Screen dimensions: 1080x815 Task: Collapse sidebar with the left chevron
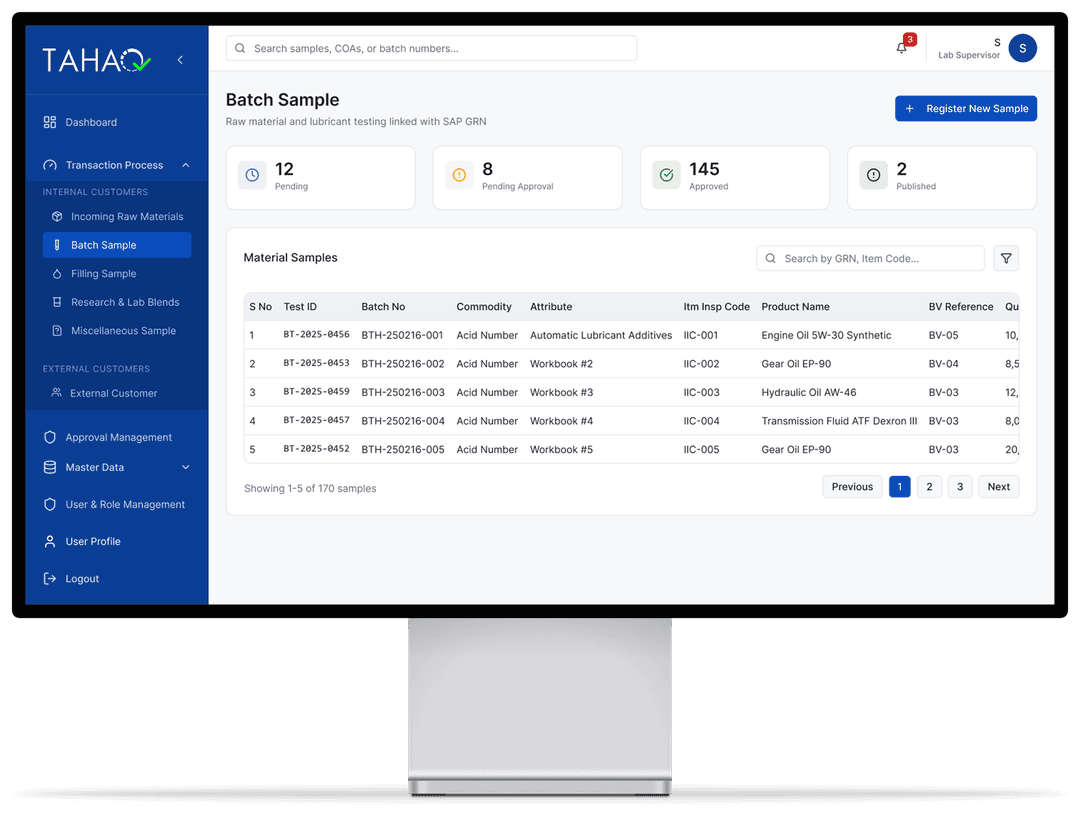coord(180,60)
